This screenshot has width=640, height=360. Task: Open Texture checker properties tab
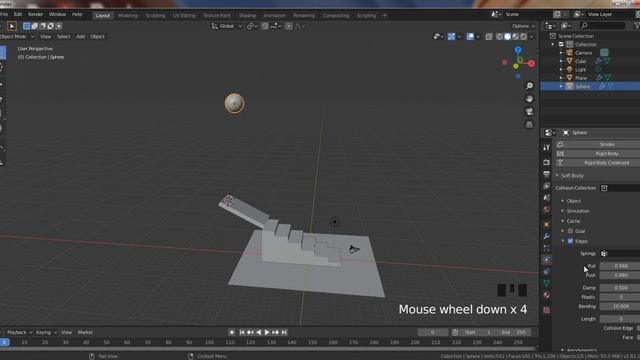pyautogui.click(x=547, y=310)
